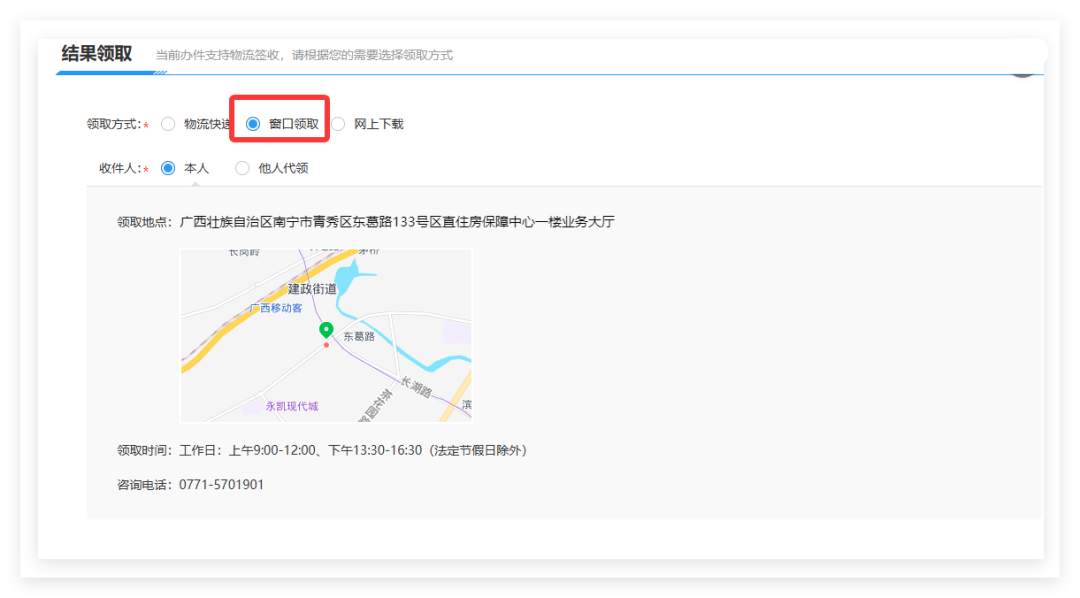Viewport: 1080px width, 598px height.
Task: Click the pickup address text line
Action: point(396,222)
